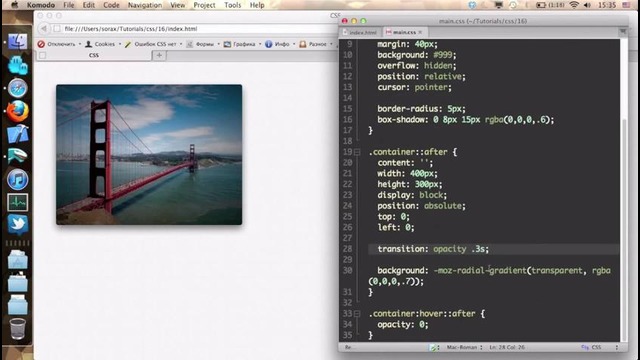Image resolution: width=640 pixels, height=360 pixels.
Task: Click the editor vertical scrollbar
Action: tap(624, 229)
